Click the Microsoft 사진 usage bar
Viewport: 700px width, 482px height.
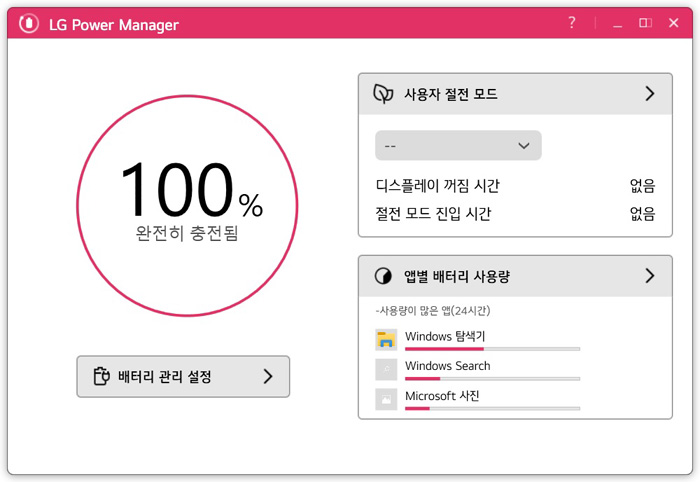point(492,408)
